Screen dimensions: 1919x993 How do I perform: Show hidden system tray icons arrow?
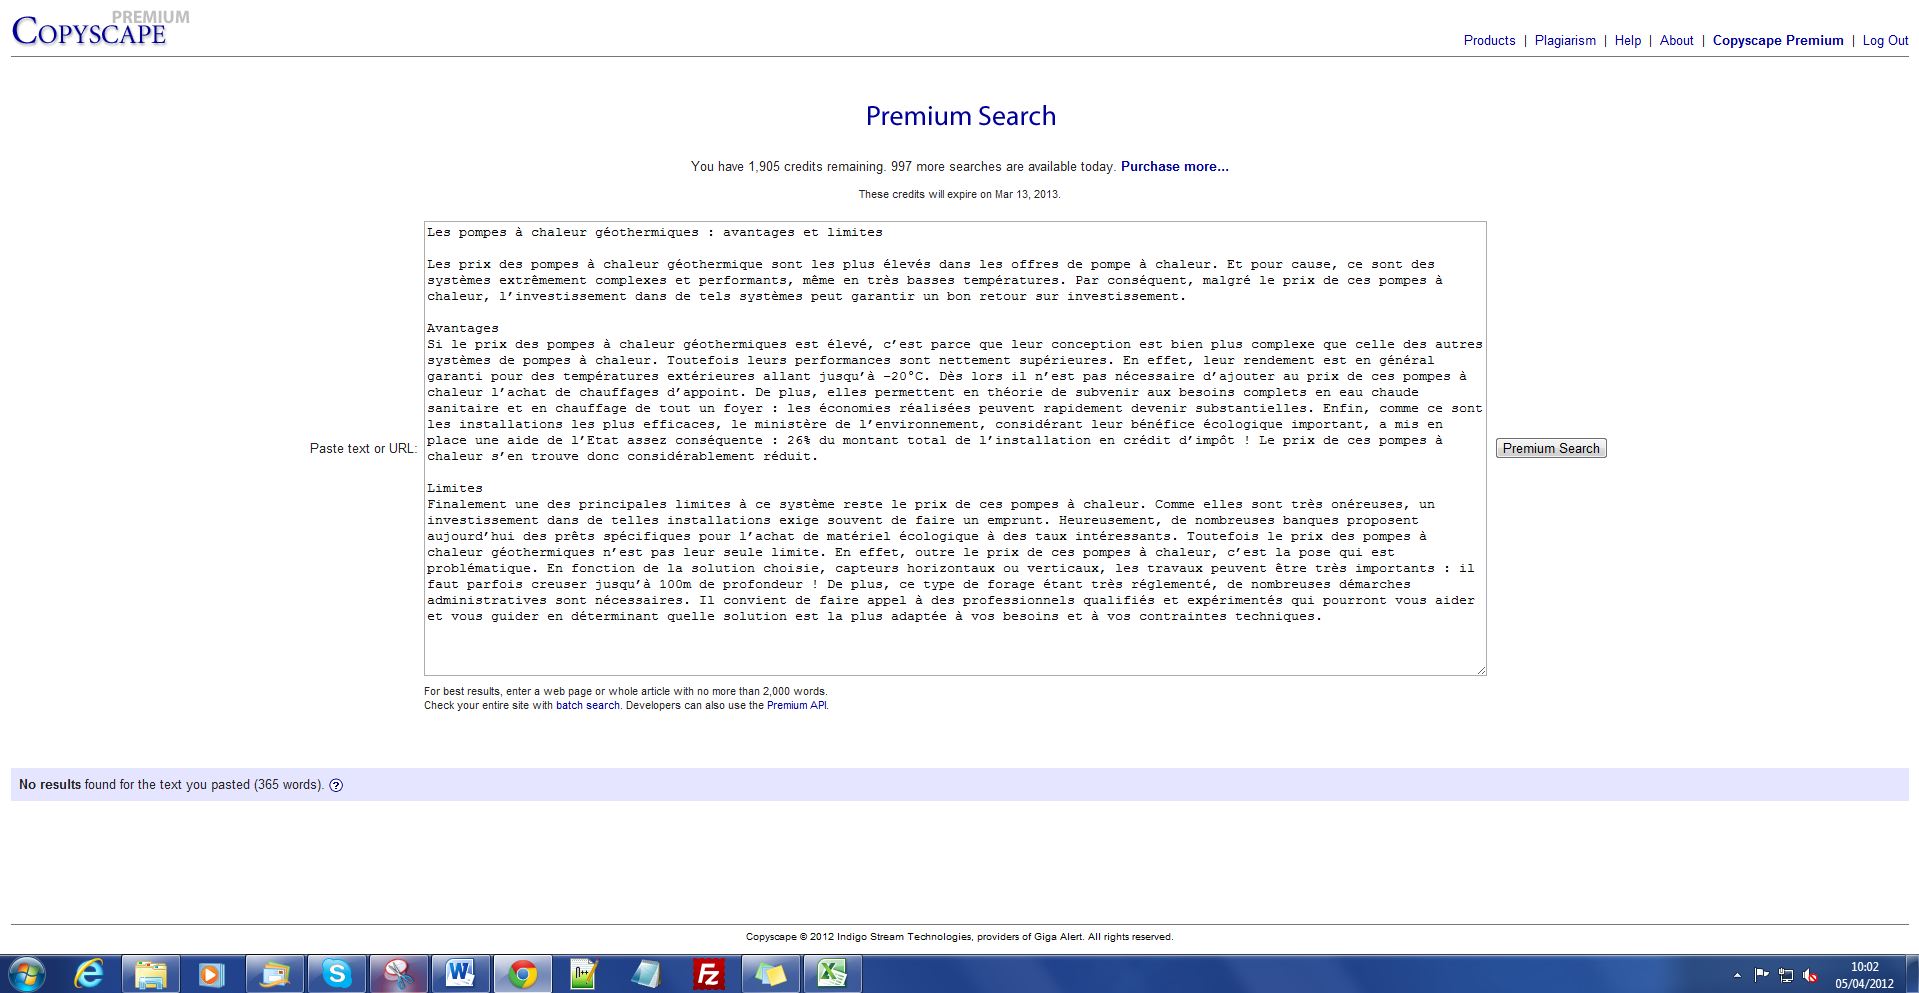pyautogui.click(x=1737, y=975)
